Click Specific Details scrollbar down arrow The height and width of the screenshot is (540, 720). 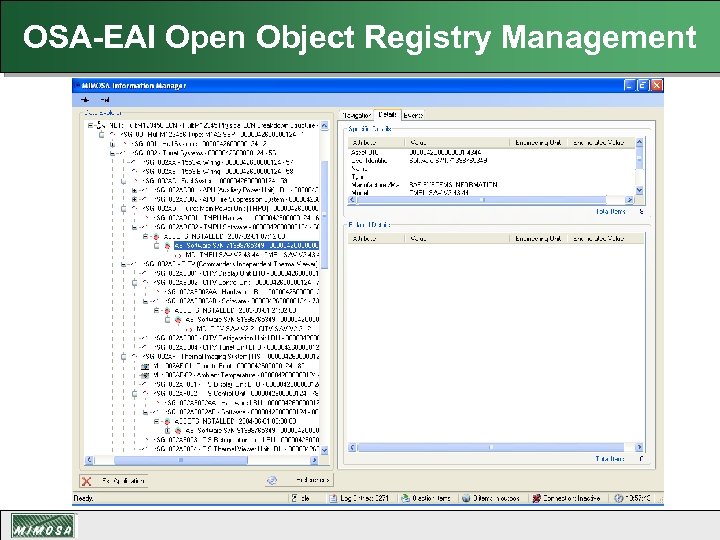tap(640, 190)
